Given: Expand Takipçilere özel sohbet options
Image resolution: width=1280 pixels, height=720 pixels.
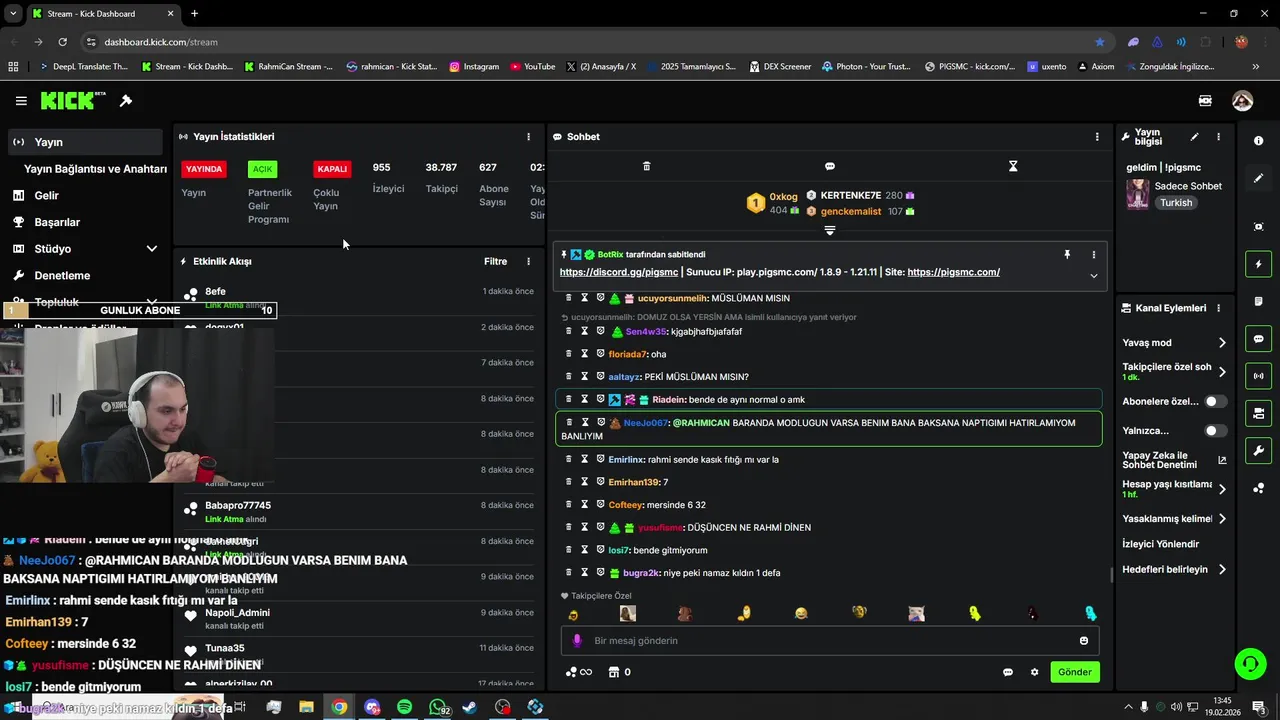Looking at the screenshot, I should (1222, 372).
